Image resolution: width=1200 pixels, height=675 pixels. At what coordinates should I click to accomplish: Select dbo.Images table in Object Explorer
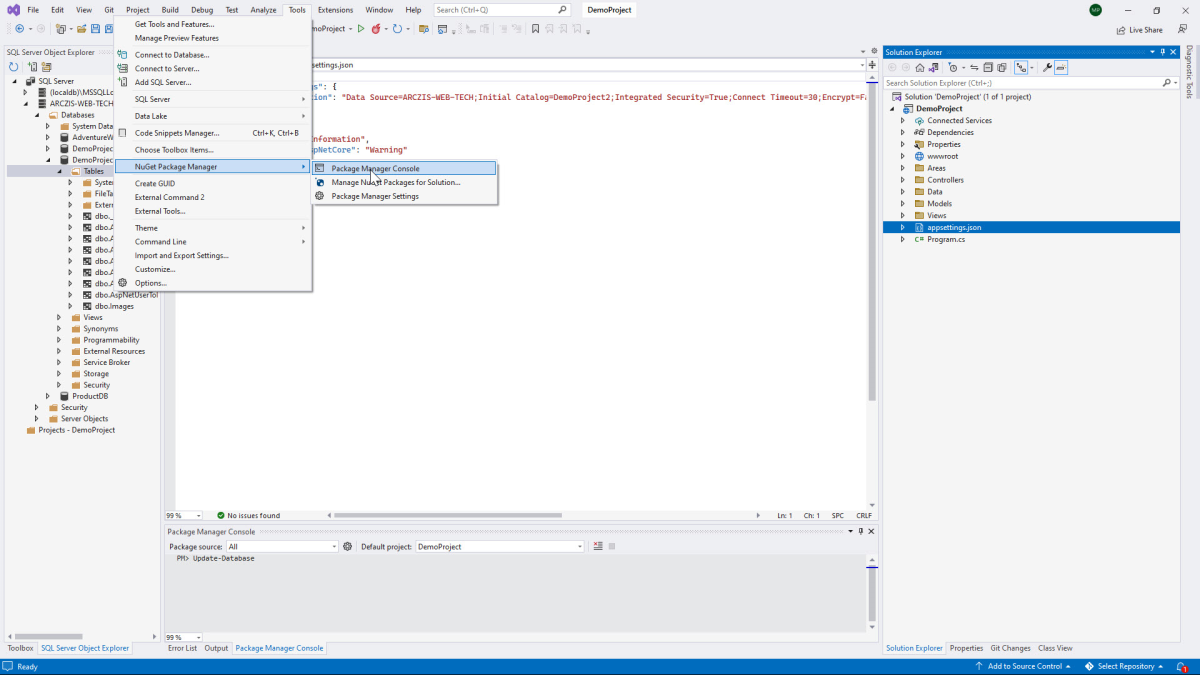point(114,306)
